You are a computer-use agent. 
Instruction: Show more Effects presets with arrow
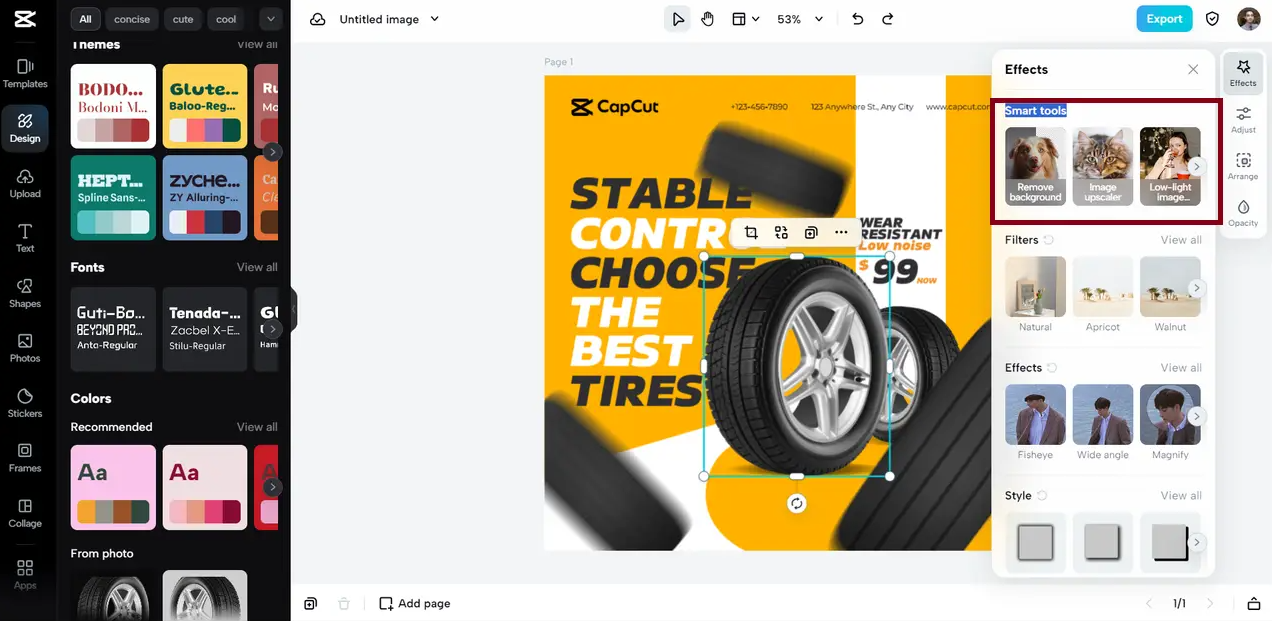(x=1197, y=416)
